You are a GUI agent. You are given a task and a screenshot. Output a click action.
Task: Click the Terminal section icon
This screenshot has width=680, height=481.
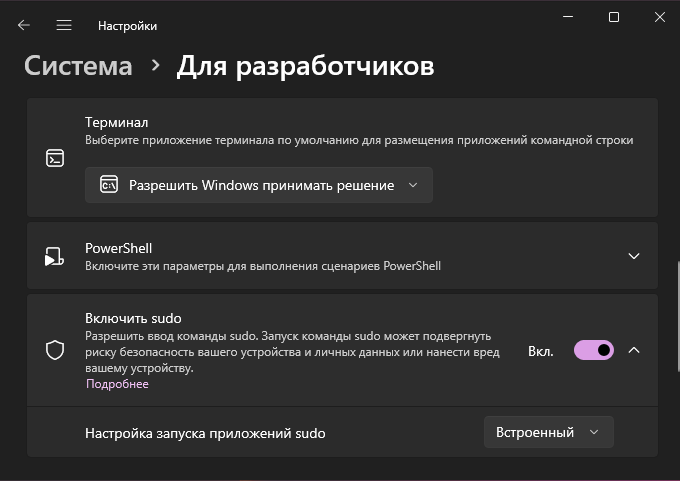(55, 158)
